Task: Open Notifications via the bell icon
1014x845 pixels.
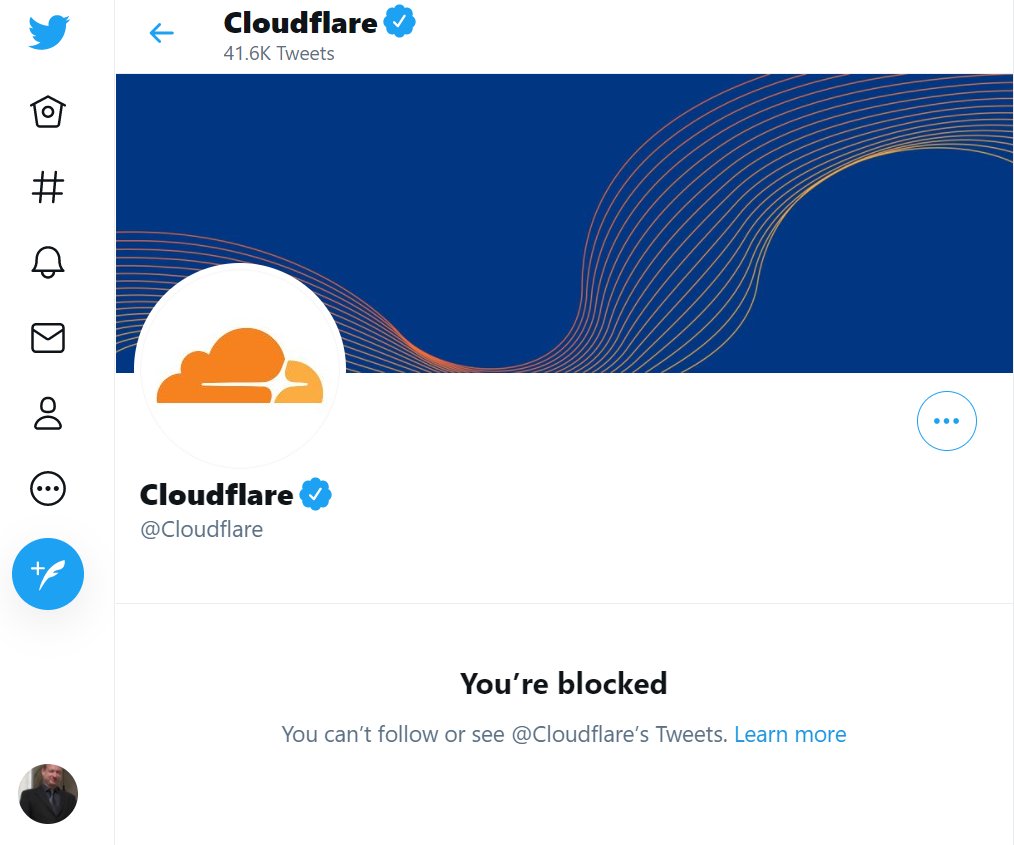Action: 48,262
